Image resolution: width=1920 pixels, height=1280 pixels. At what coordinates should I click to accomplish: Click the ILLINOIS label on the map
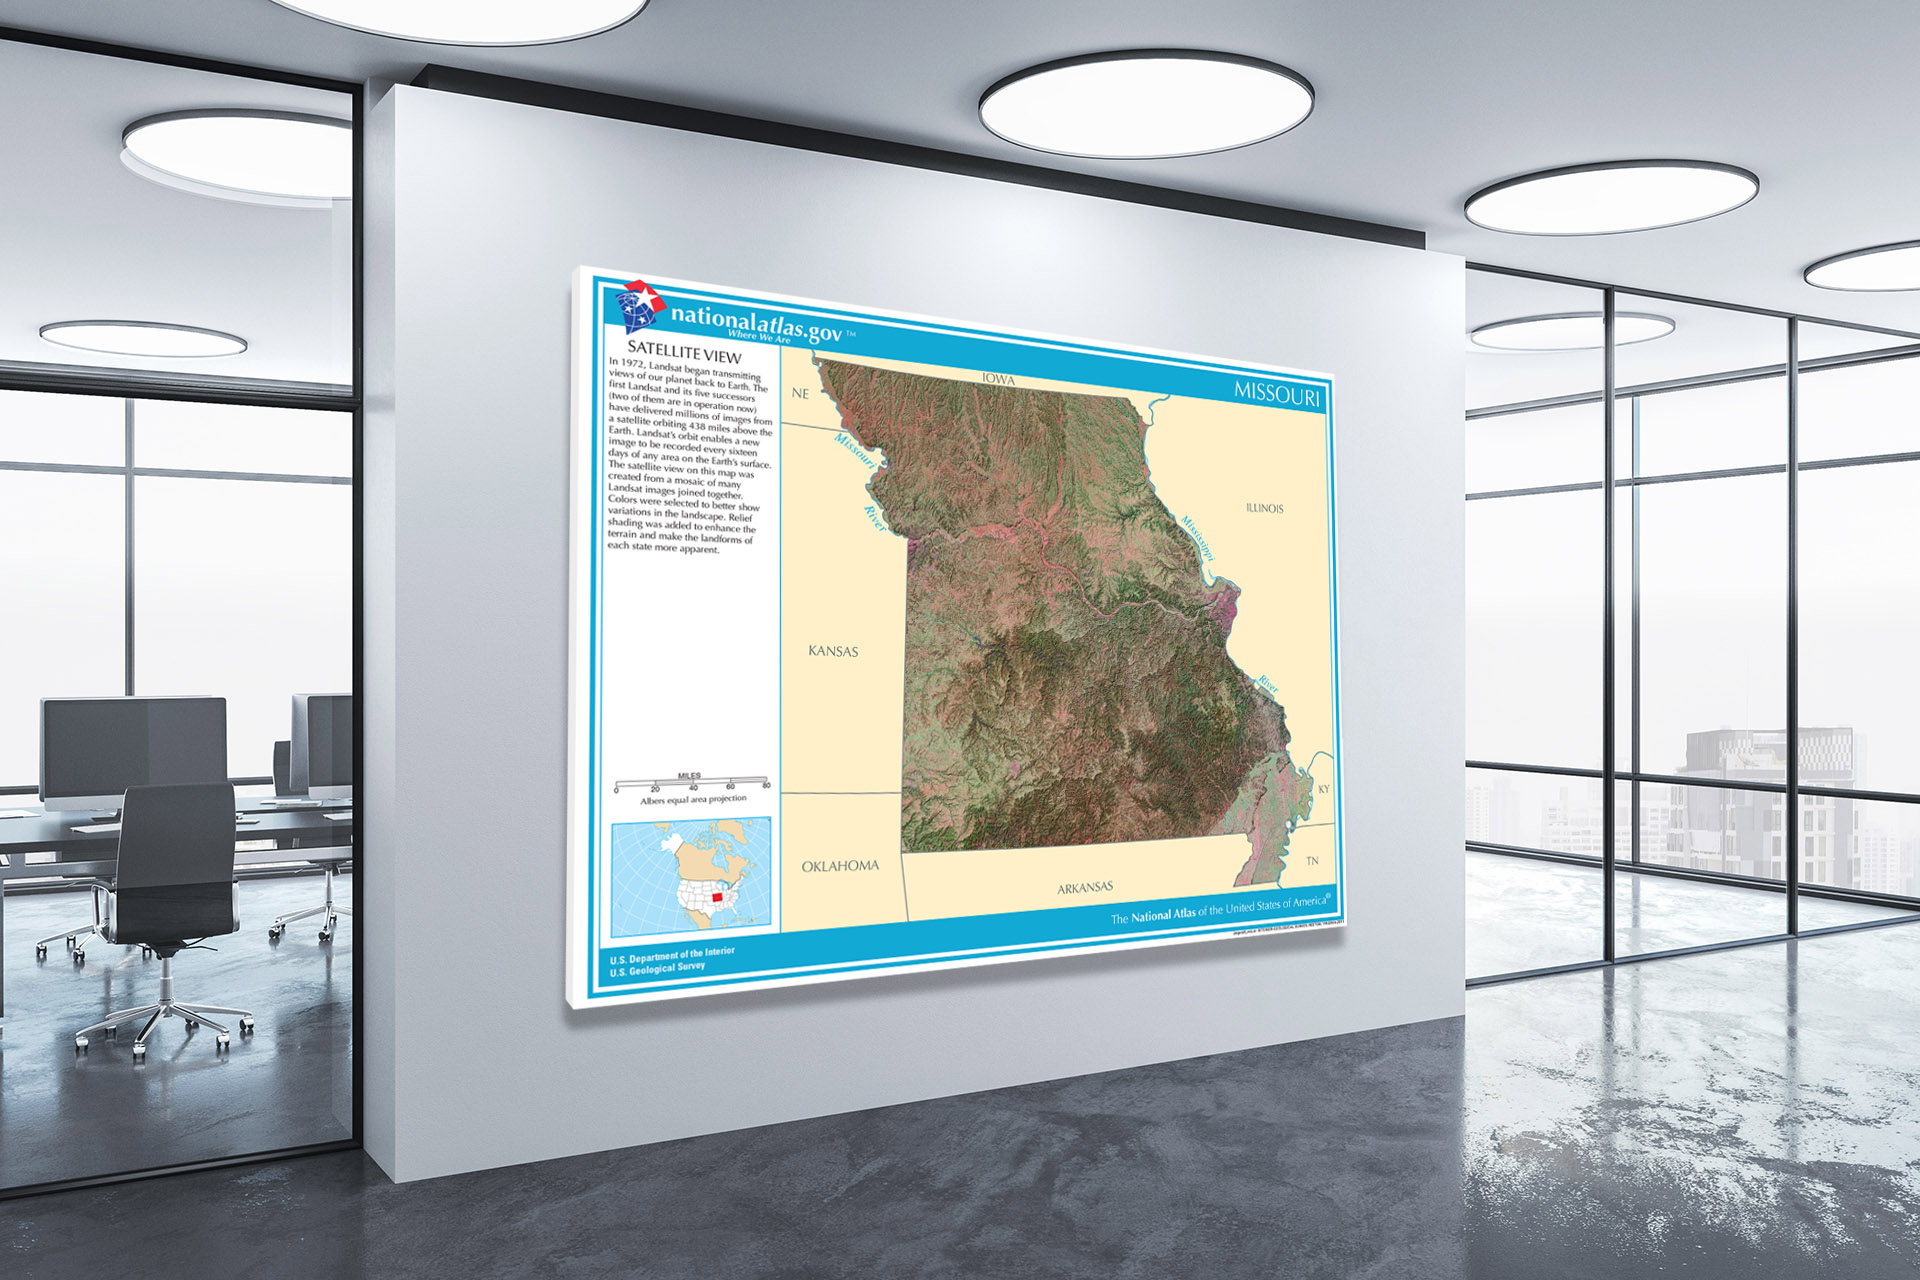pyautogui.click(x=1264, y=508)
